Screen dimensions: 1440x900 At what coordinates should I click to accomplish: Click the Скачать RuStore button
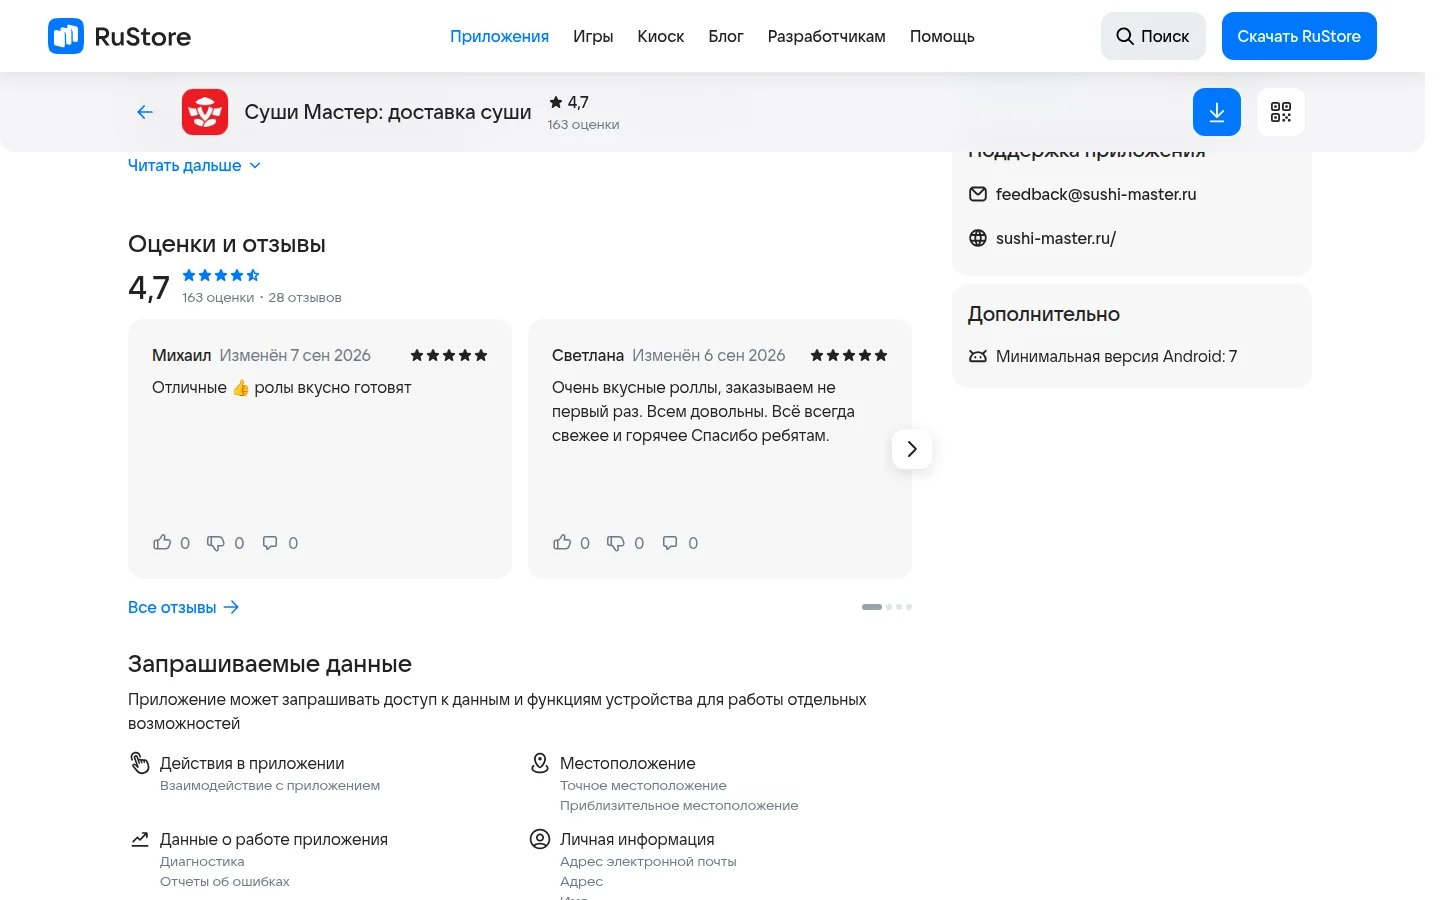coord(1299,36)
